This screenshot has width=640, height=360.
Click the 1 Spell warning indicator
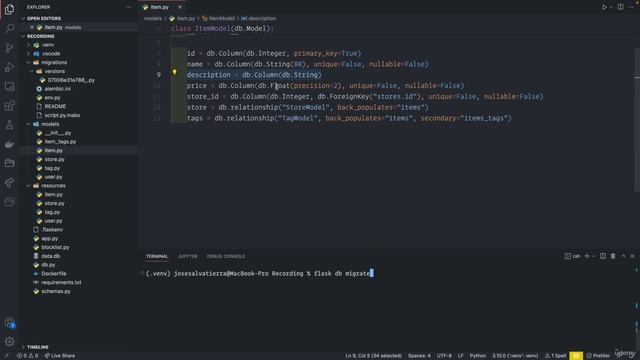(x=555, y=356)
